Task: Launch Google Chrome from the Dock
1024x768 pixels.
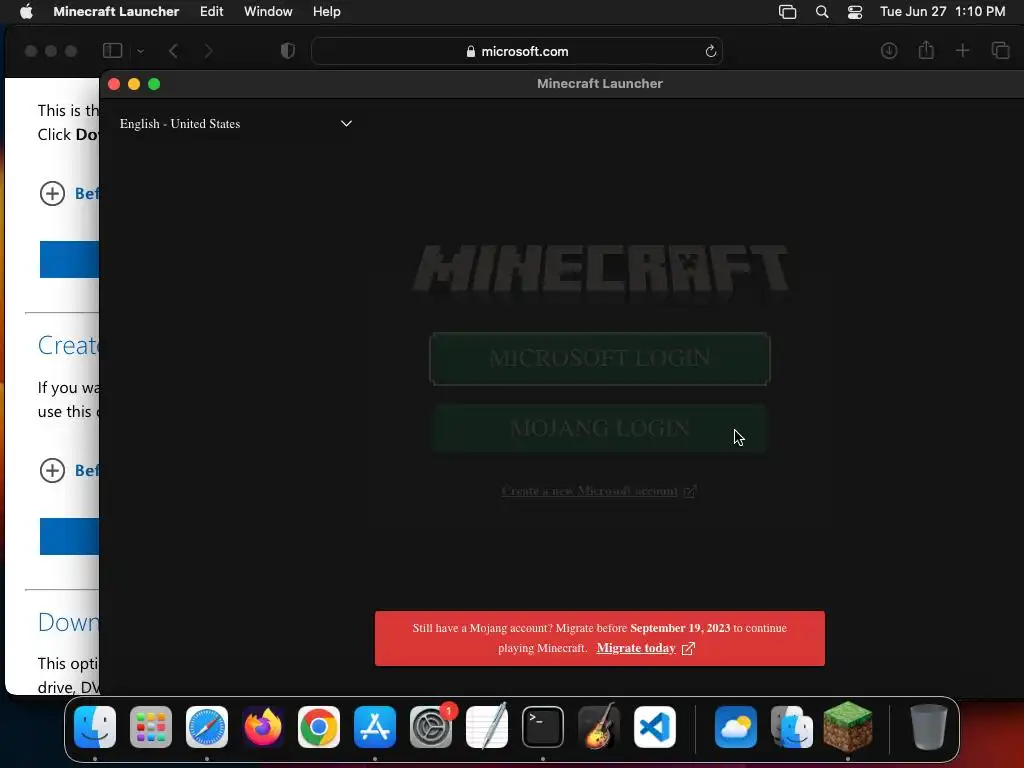Action: [319, 726]
